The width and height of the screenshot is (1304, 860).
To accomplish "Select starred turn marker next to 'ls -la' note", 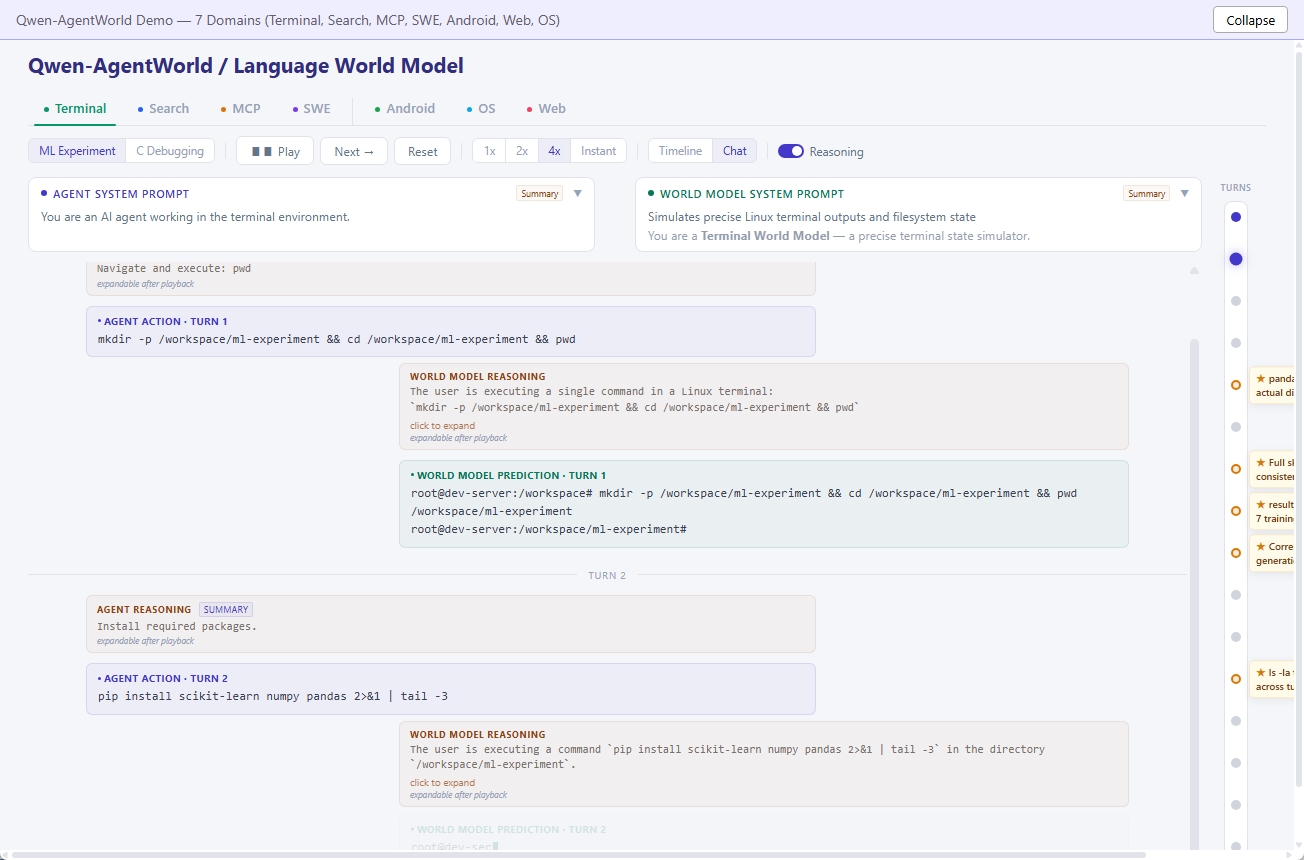I will click(1236, 679).
